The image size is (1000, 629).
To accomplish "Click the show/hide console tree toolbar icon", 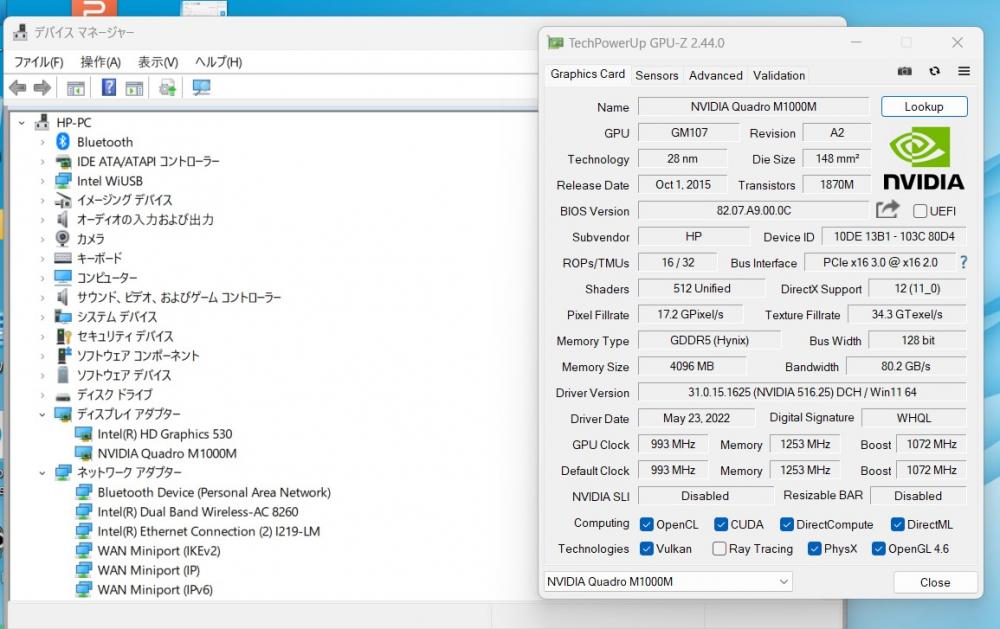I will point(76,88).
